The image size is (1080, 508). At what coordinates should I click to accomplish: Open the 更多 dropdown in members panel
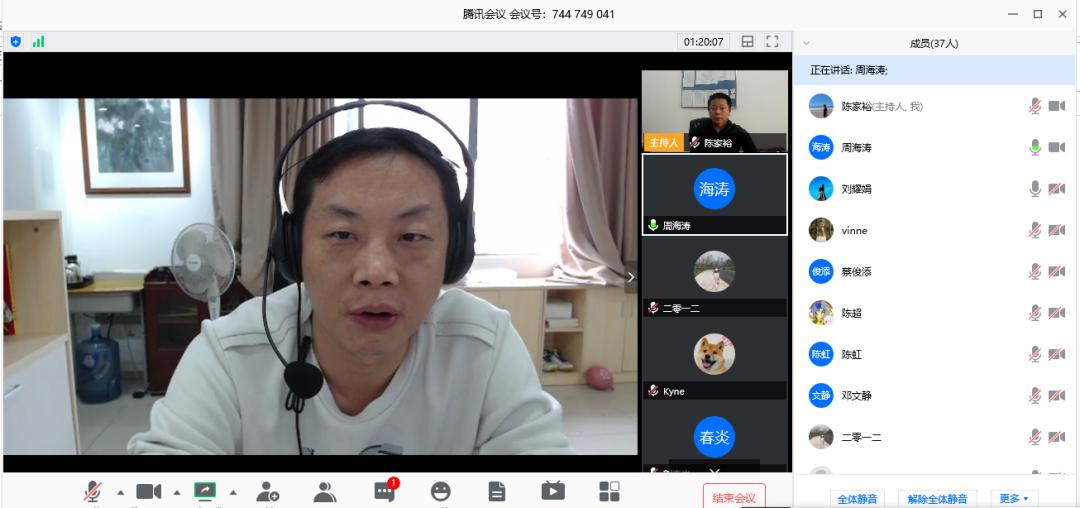1015,498
